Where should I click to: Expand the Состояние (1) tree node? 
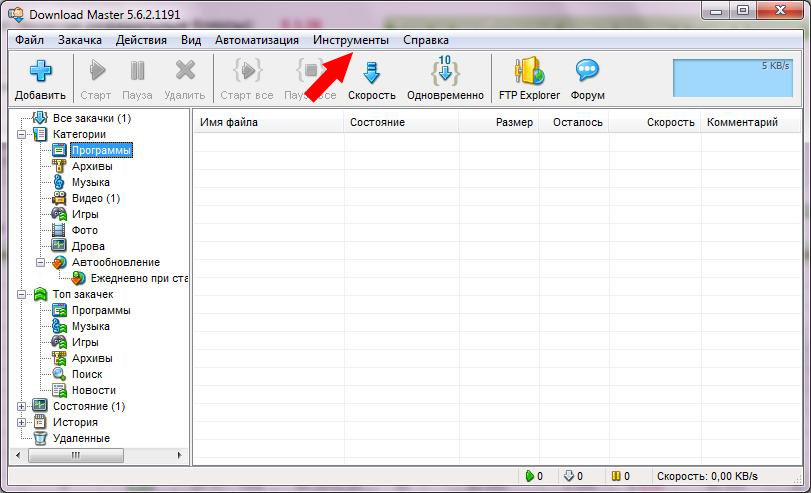click(23, 406)
